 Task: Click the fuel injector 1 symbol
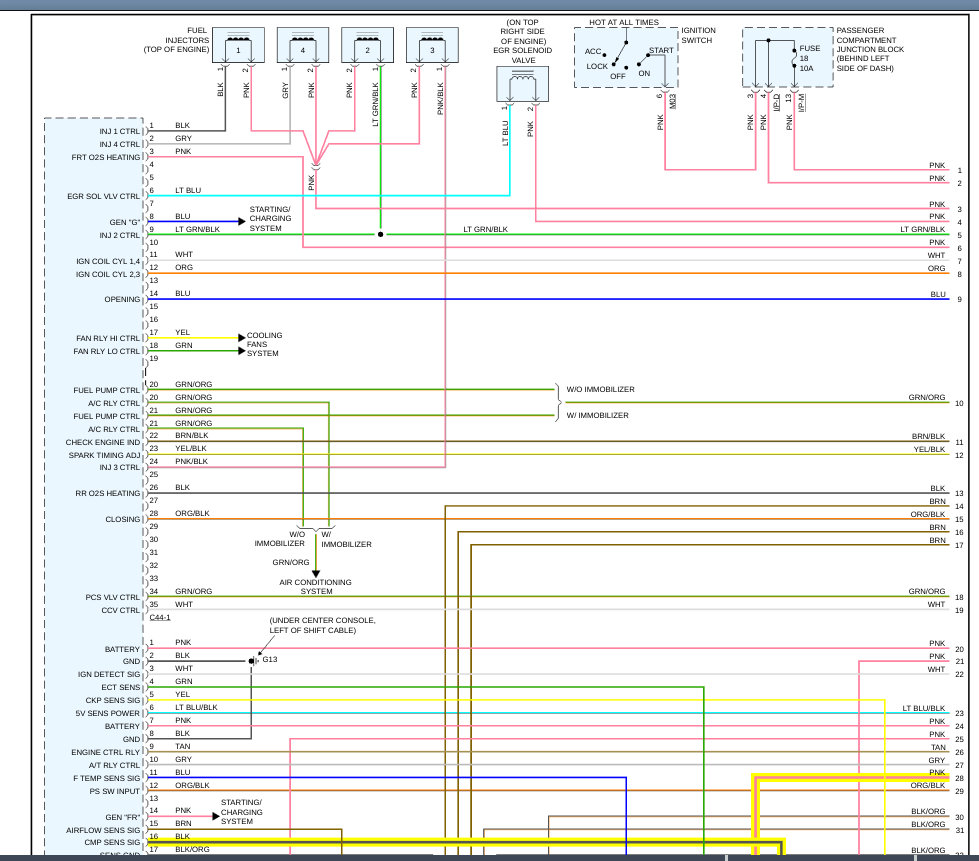click(239, 45)
